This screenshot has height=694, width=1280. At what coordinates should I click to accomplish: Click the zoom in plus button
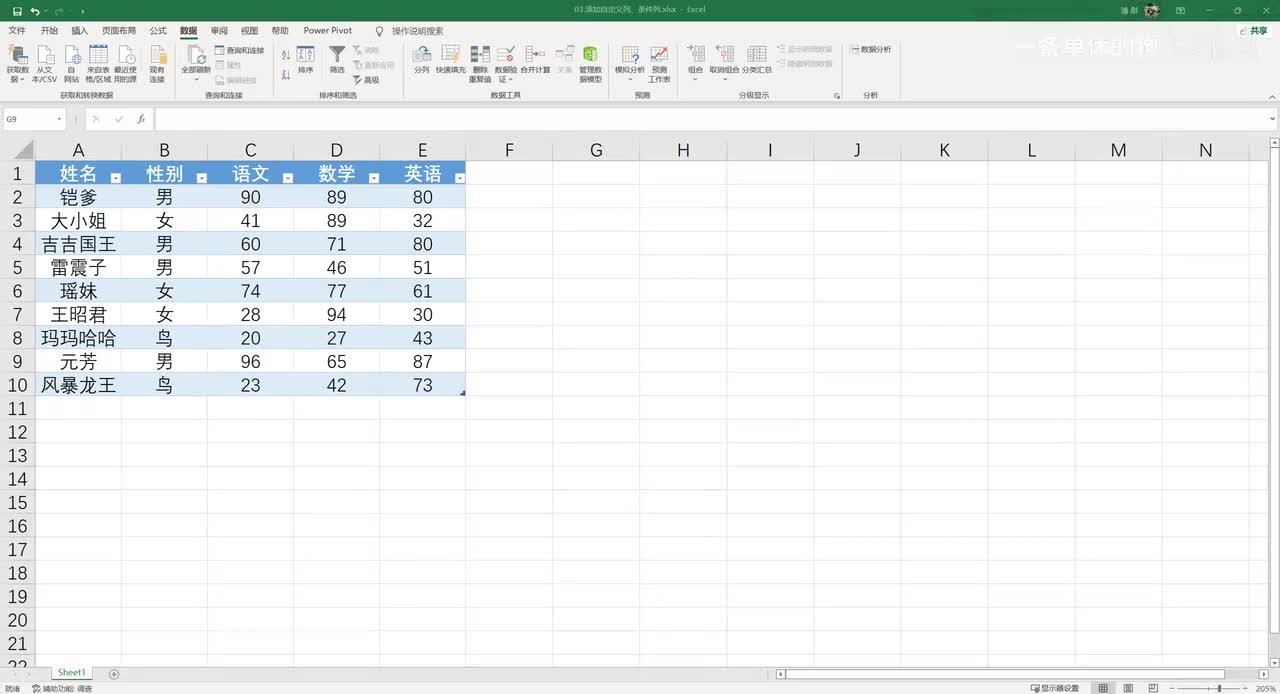point(1247,688)
